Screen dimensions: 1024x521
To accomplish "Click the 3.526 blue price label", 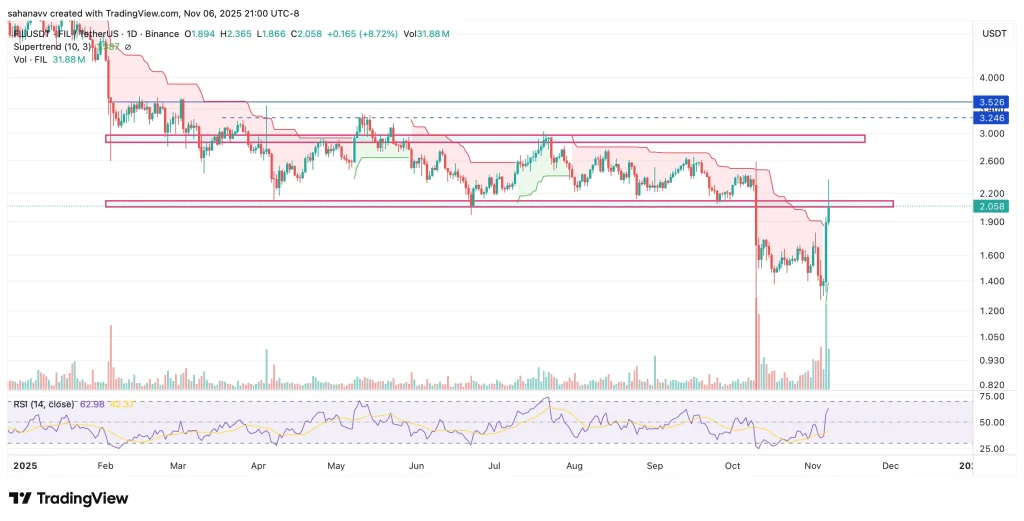I will [991, 102].
